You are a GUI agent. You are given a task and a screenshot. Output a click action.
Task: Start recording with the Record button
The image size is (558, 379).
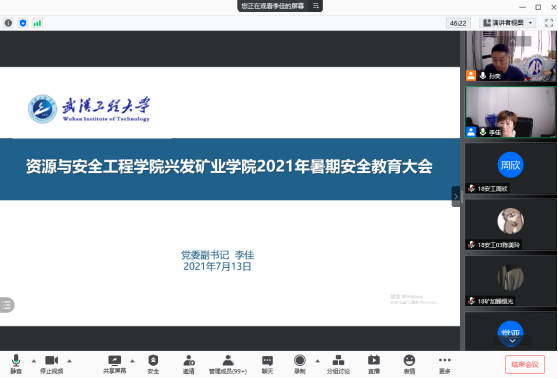click(300, 364)
